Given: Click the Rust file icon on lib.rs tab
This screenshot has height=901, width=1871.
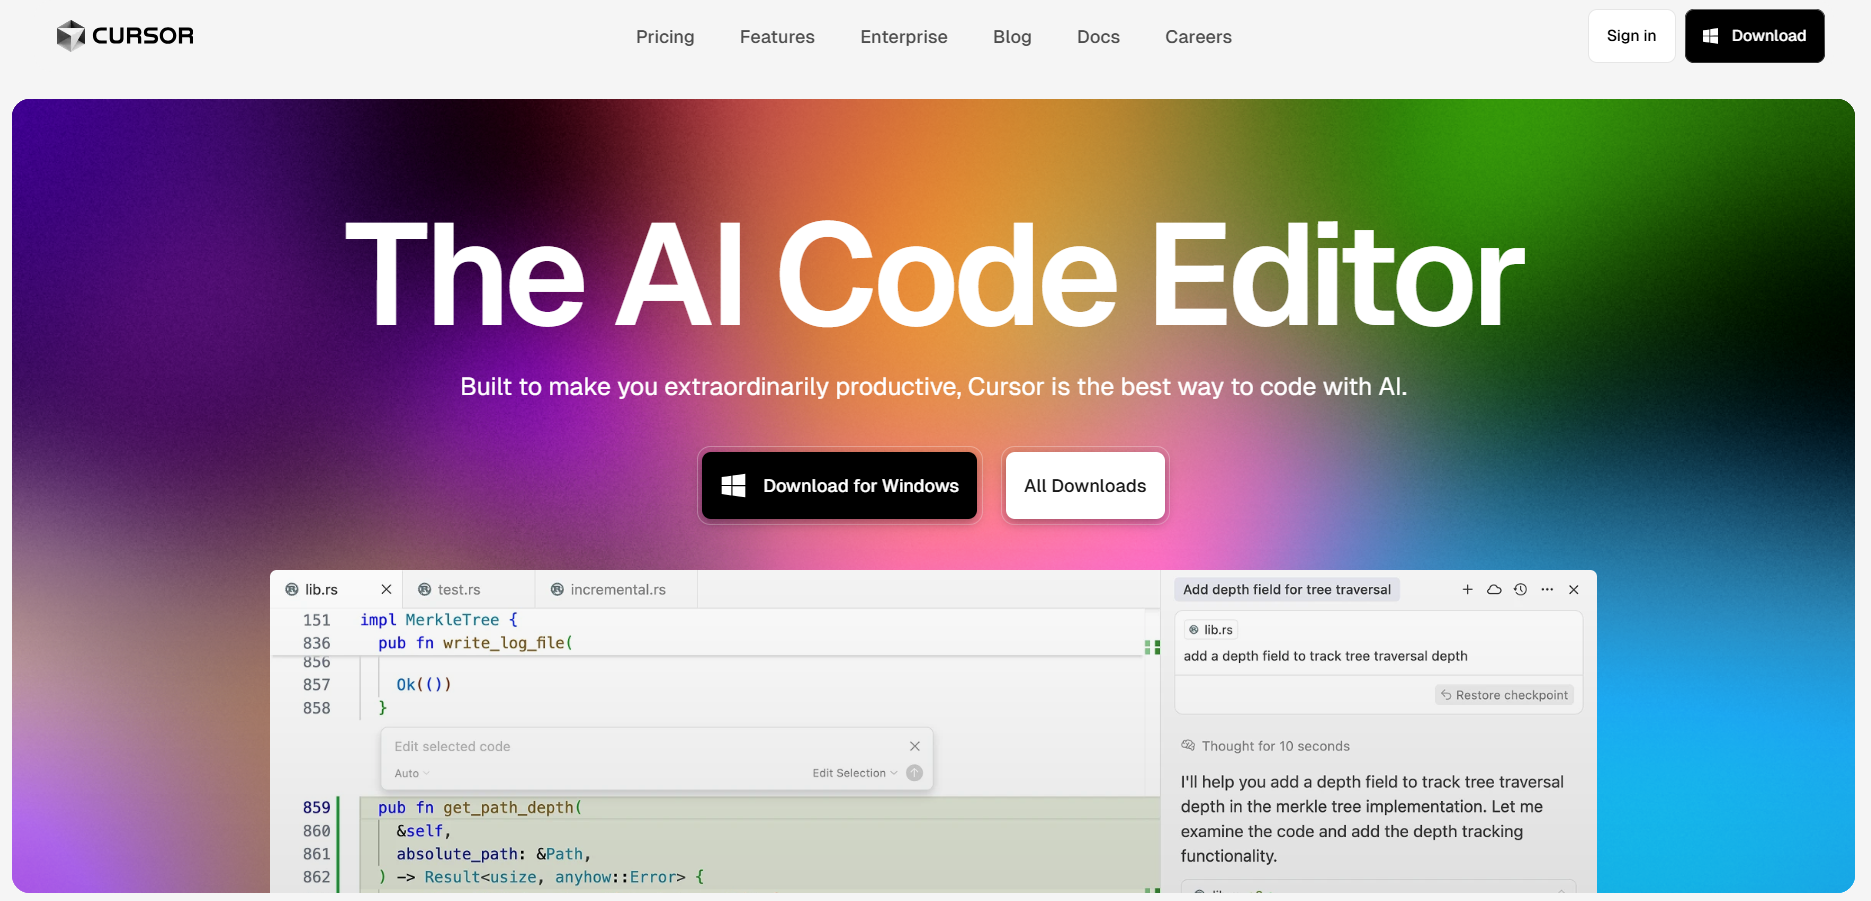Looking at the screenshot, I should pyautogui.click(x=292, y=590).
